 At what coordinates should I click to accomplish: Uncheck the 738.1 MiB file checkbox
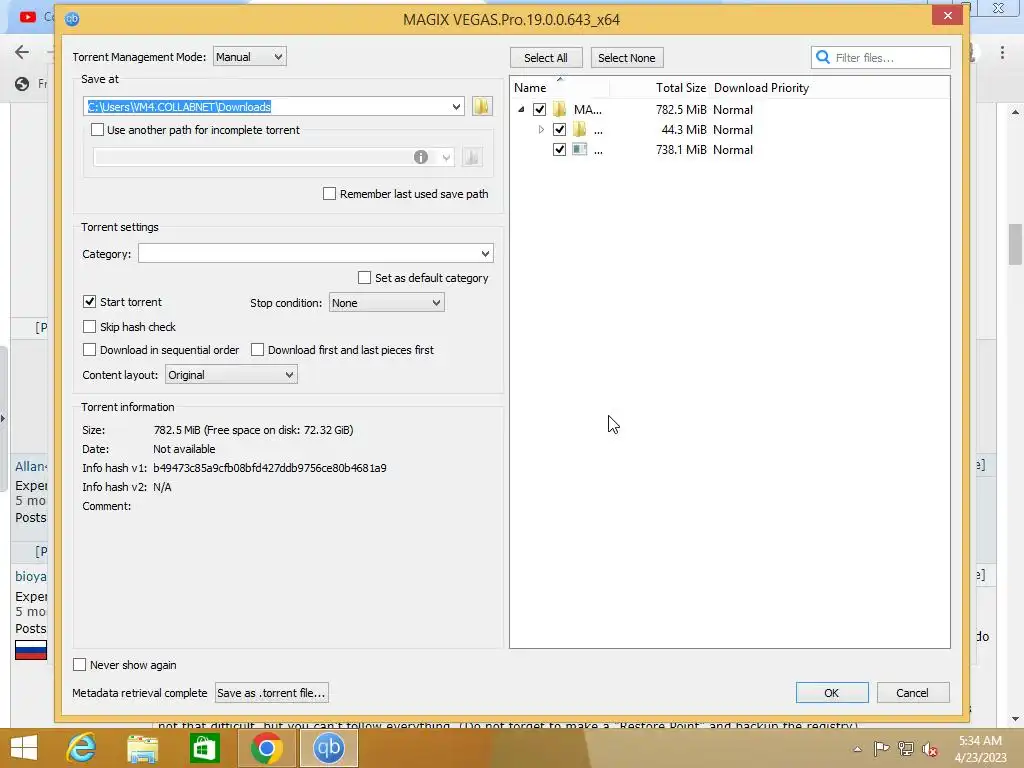click(x=559, y=150)
